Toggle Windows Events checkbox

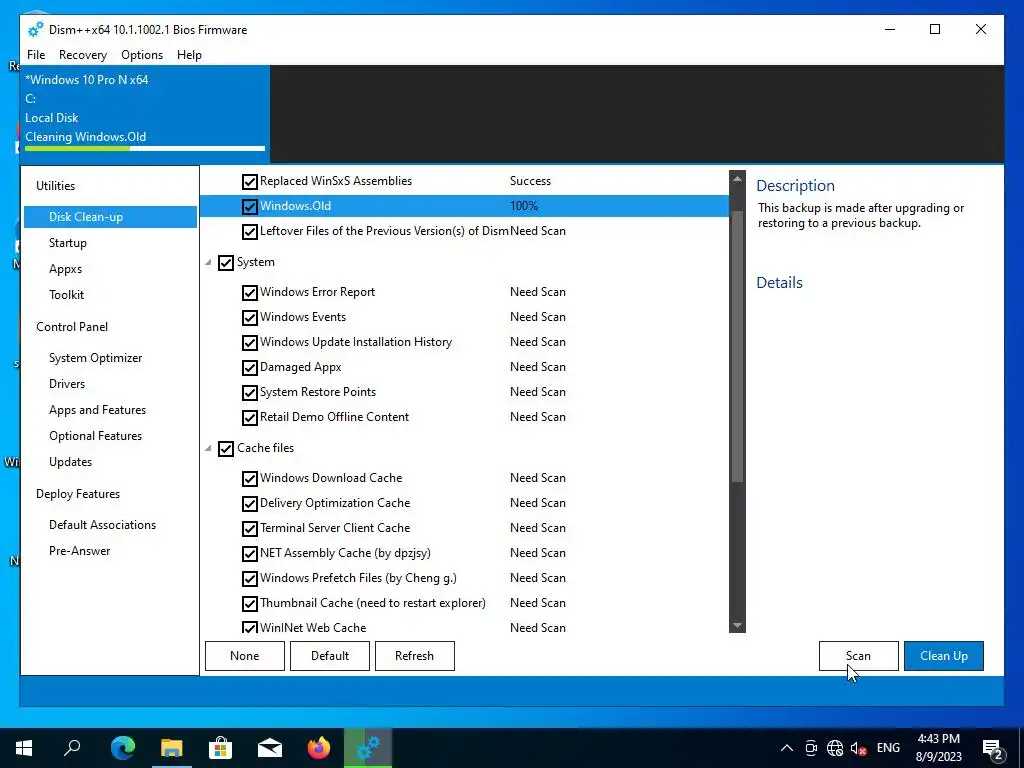point(249,317)
